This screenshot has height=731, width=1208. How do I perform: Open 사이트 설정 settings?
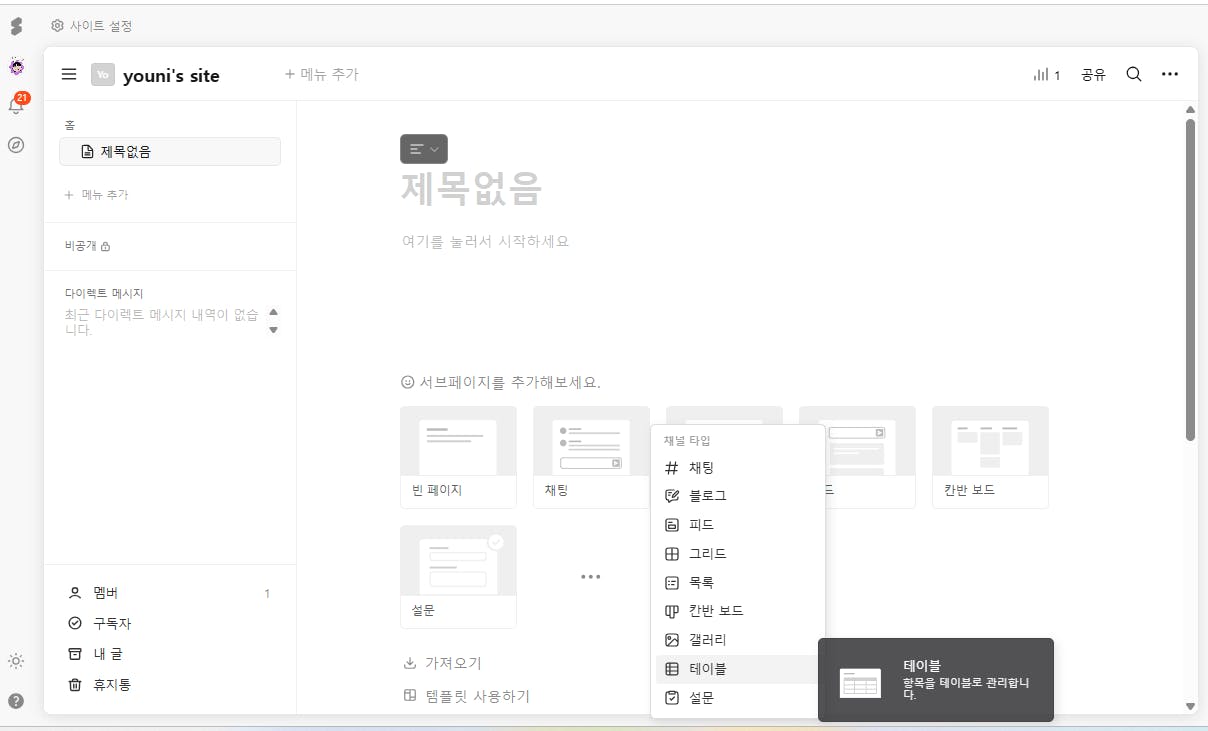click(x=91, y=26)
